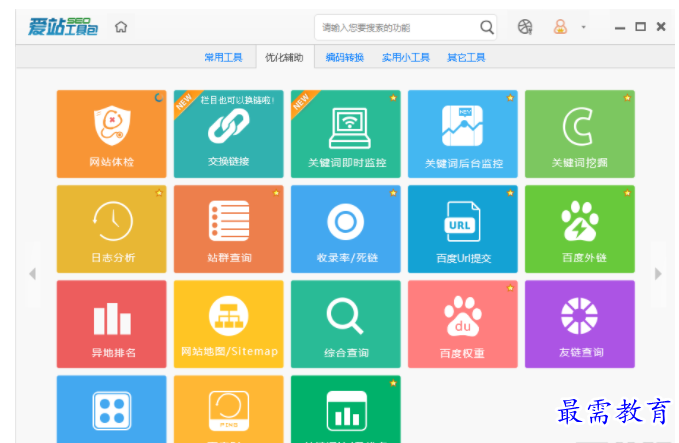Image resolution: width=679 pixels, height=443 pixels.
Task: Open the blue four-dots tile
Action: coord(111,409)
